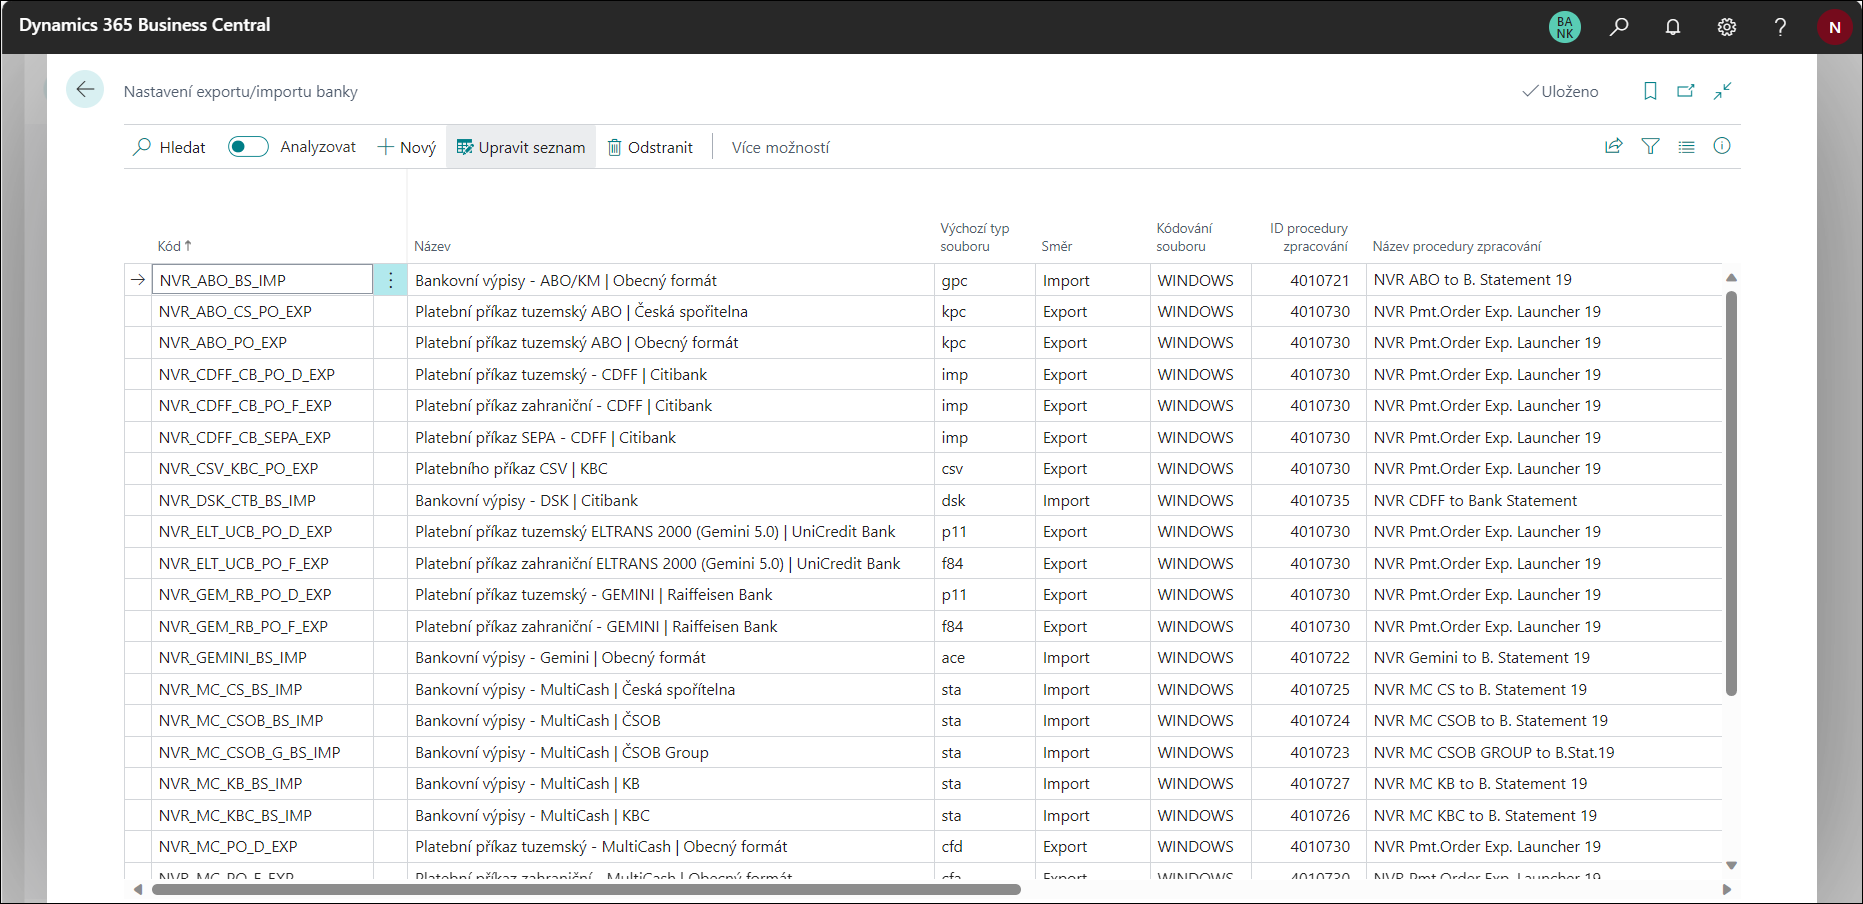The height and width of the screenshot is (904, 1863).
Task: Click Dynamics 365 Business Central title
Action: [144, 25]
